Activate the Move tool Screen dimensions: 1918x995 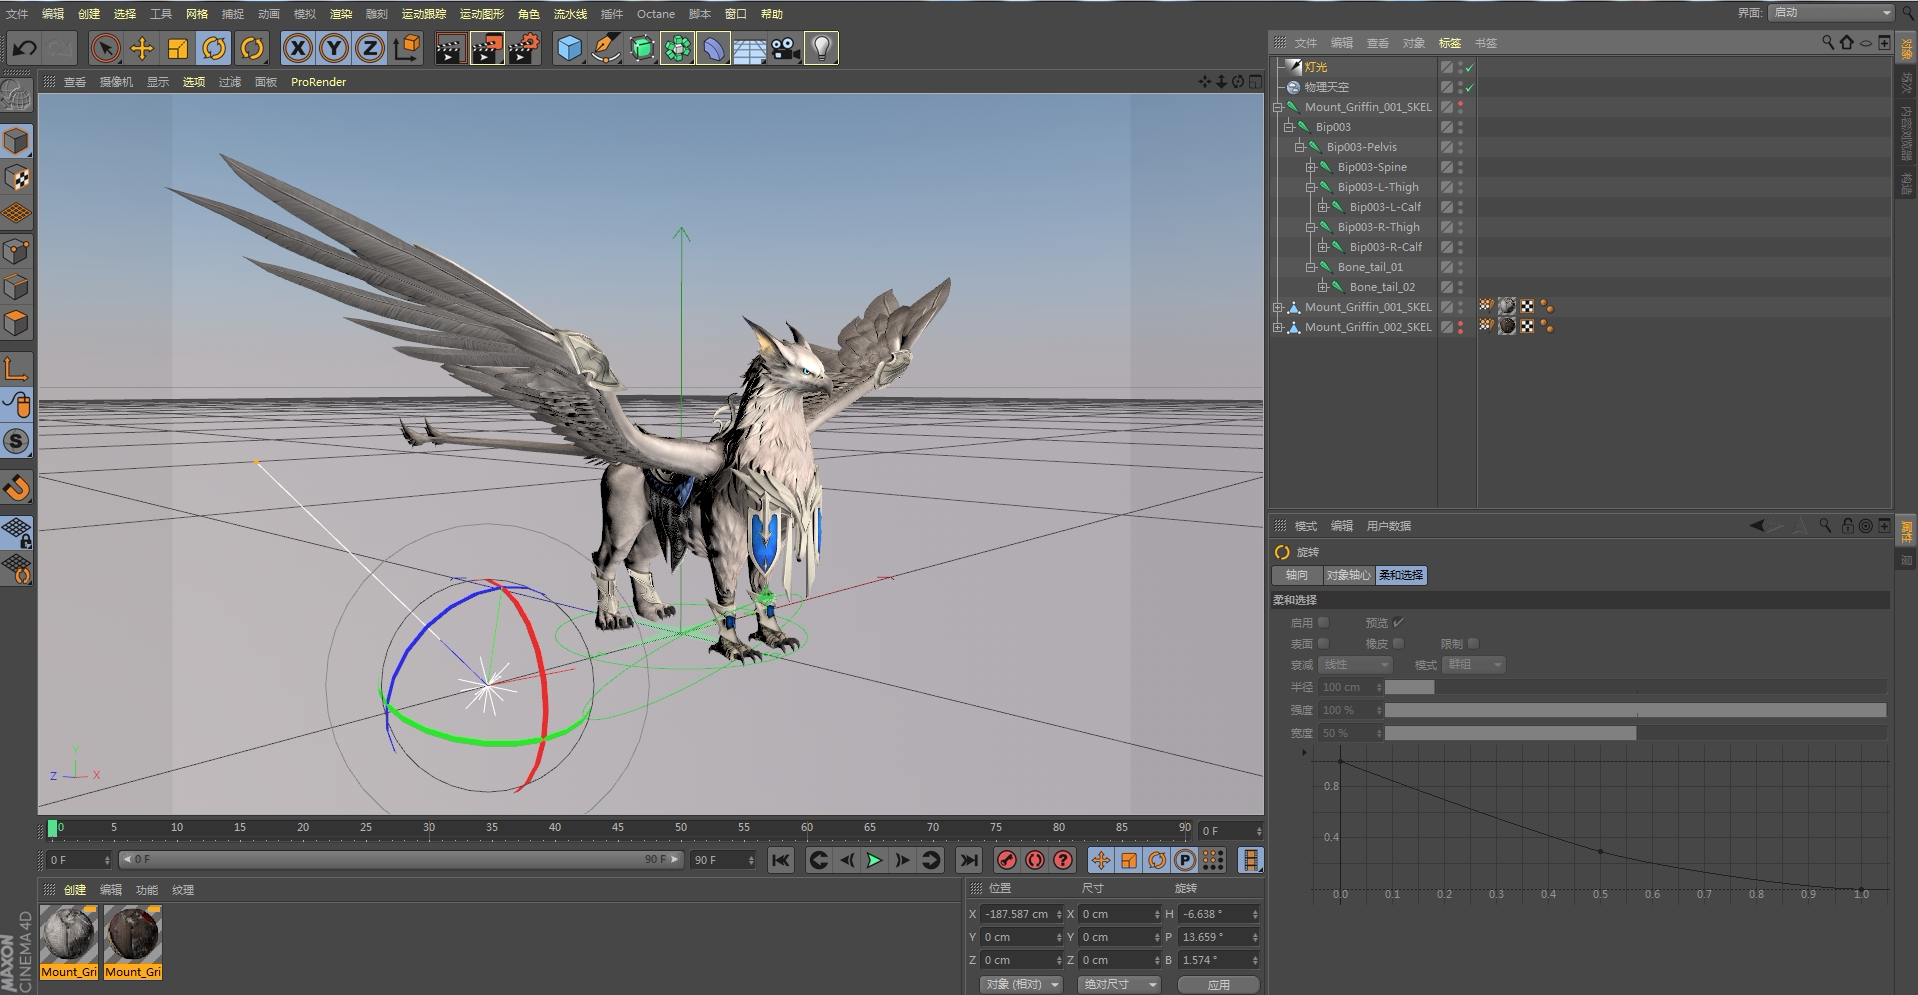tap(142, 48)
